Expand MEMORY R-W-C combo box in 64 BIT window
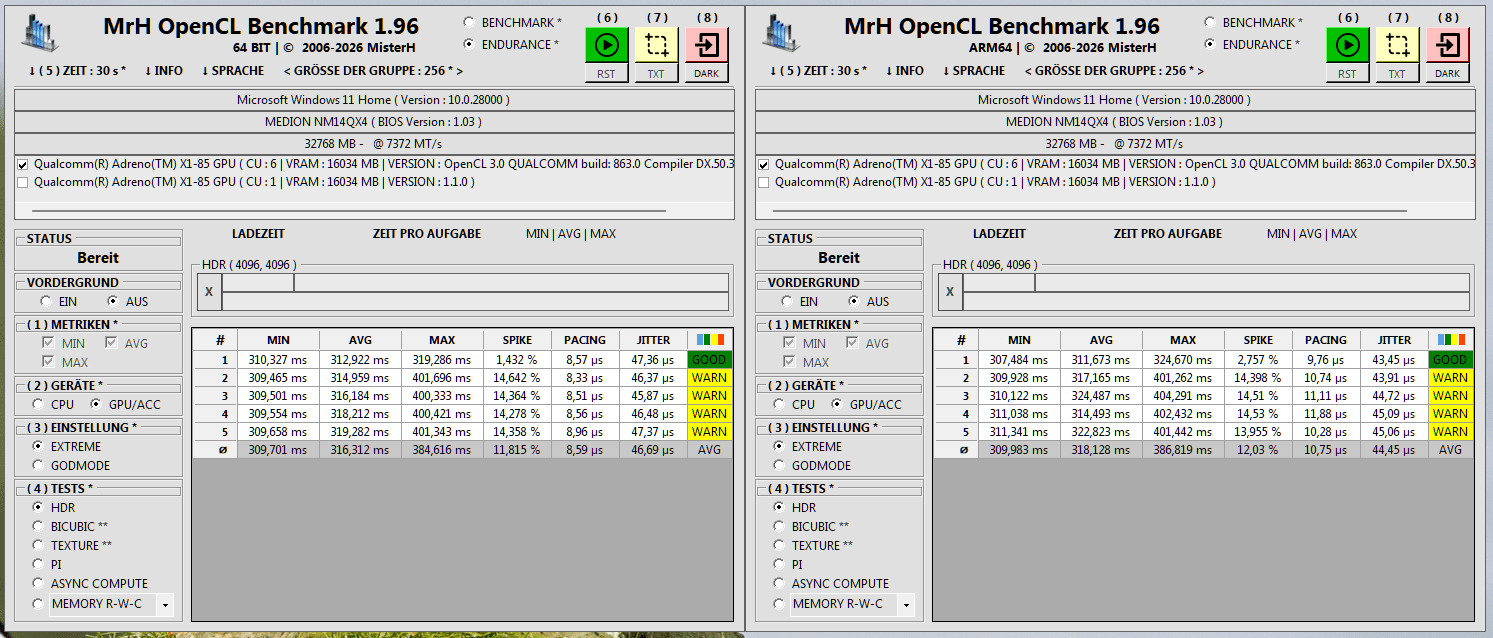 (x=165, y=604)
